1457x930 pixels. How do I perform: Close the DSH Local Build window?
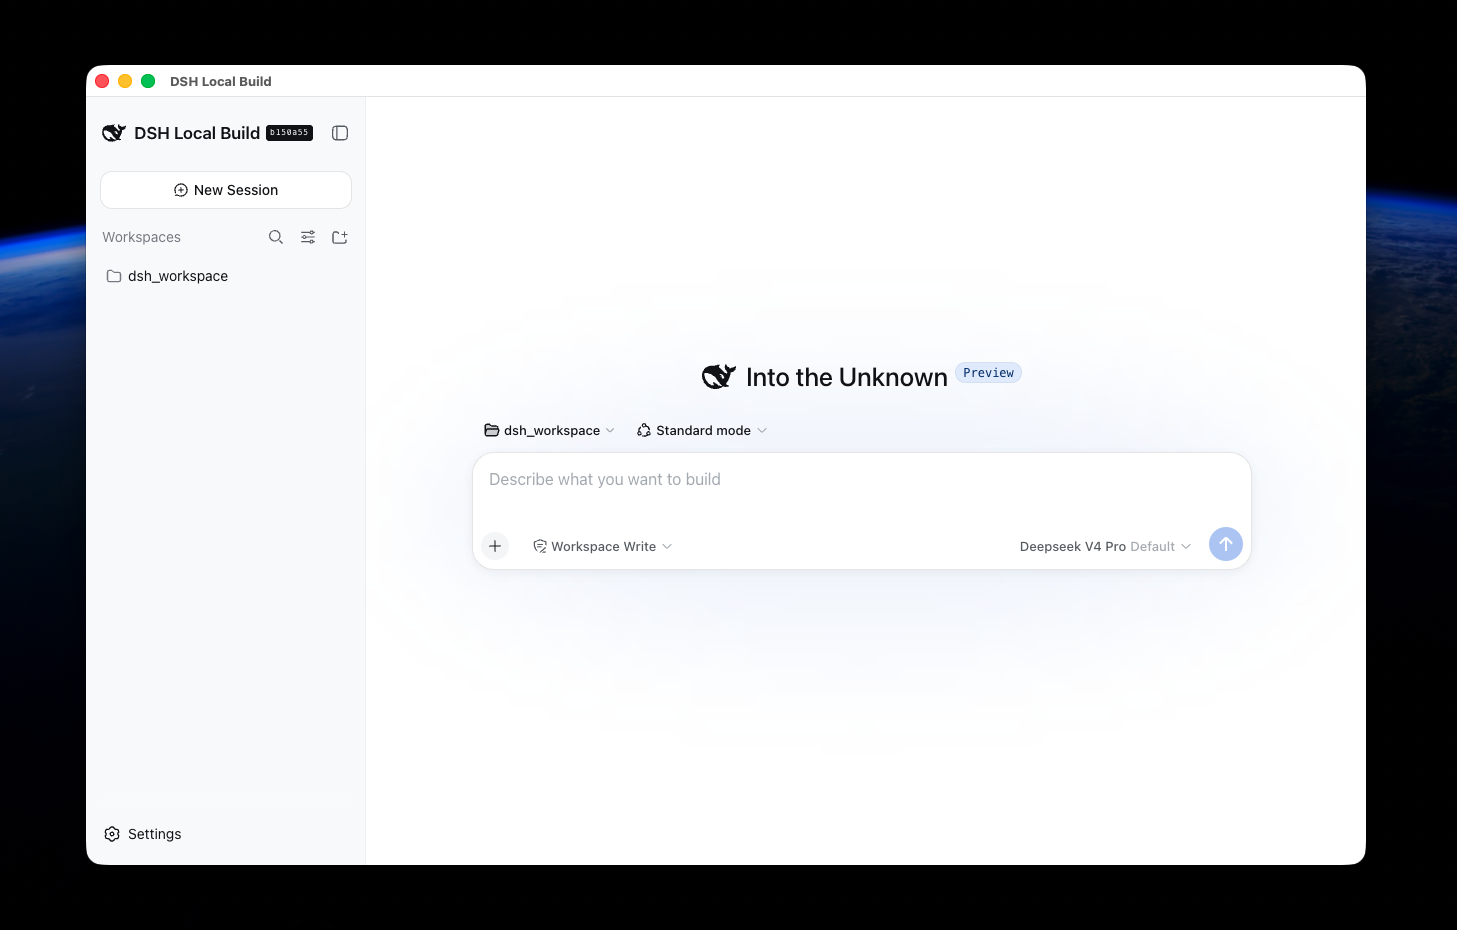tap(102, 81)
